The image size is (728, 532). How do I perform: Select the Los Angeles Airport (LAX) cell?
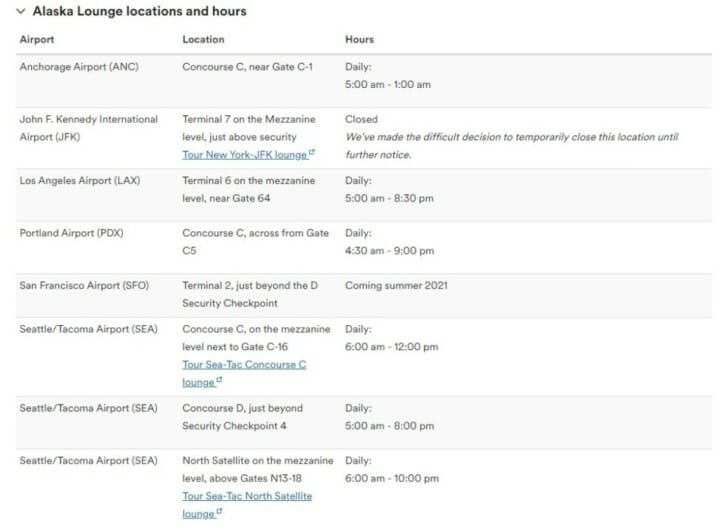point(82,180)
